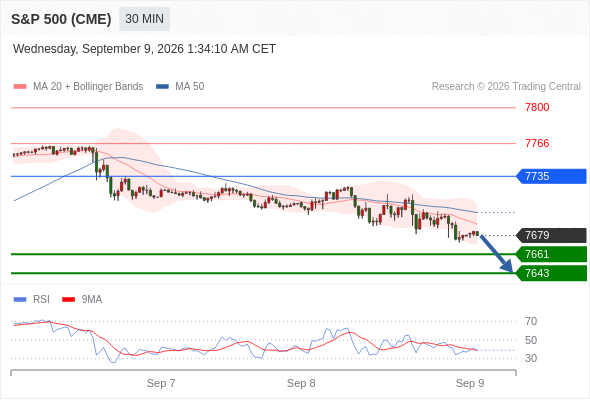
Task: Click the S&P 500 (CME) title
Action: [x=61, y=19]
